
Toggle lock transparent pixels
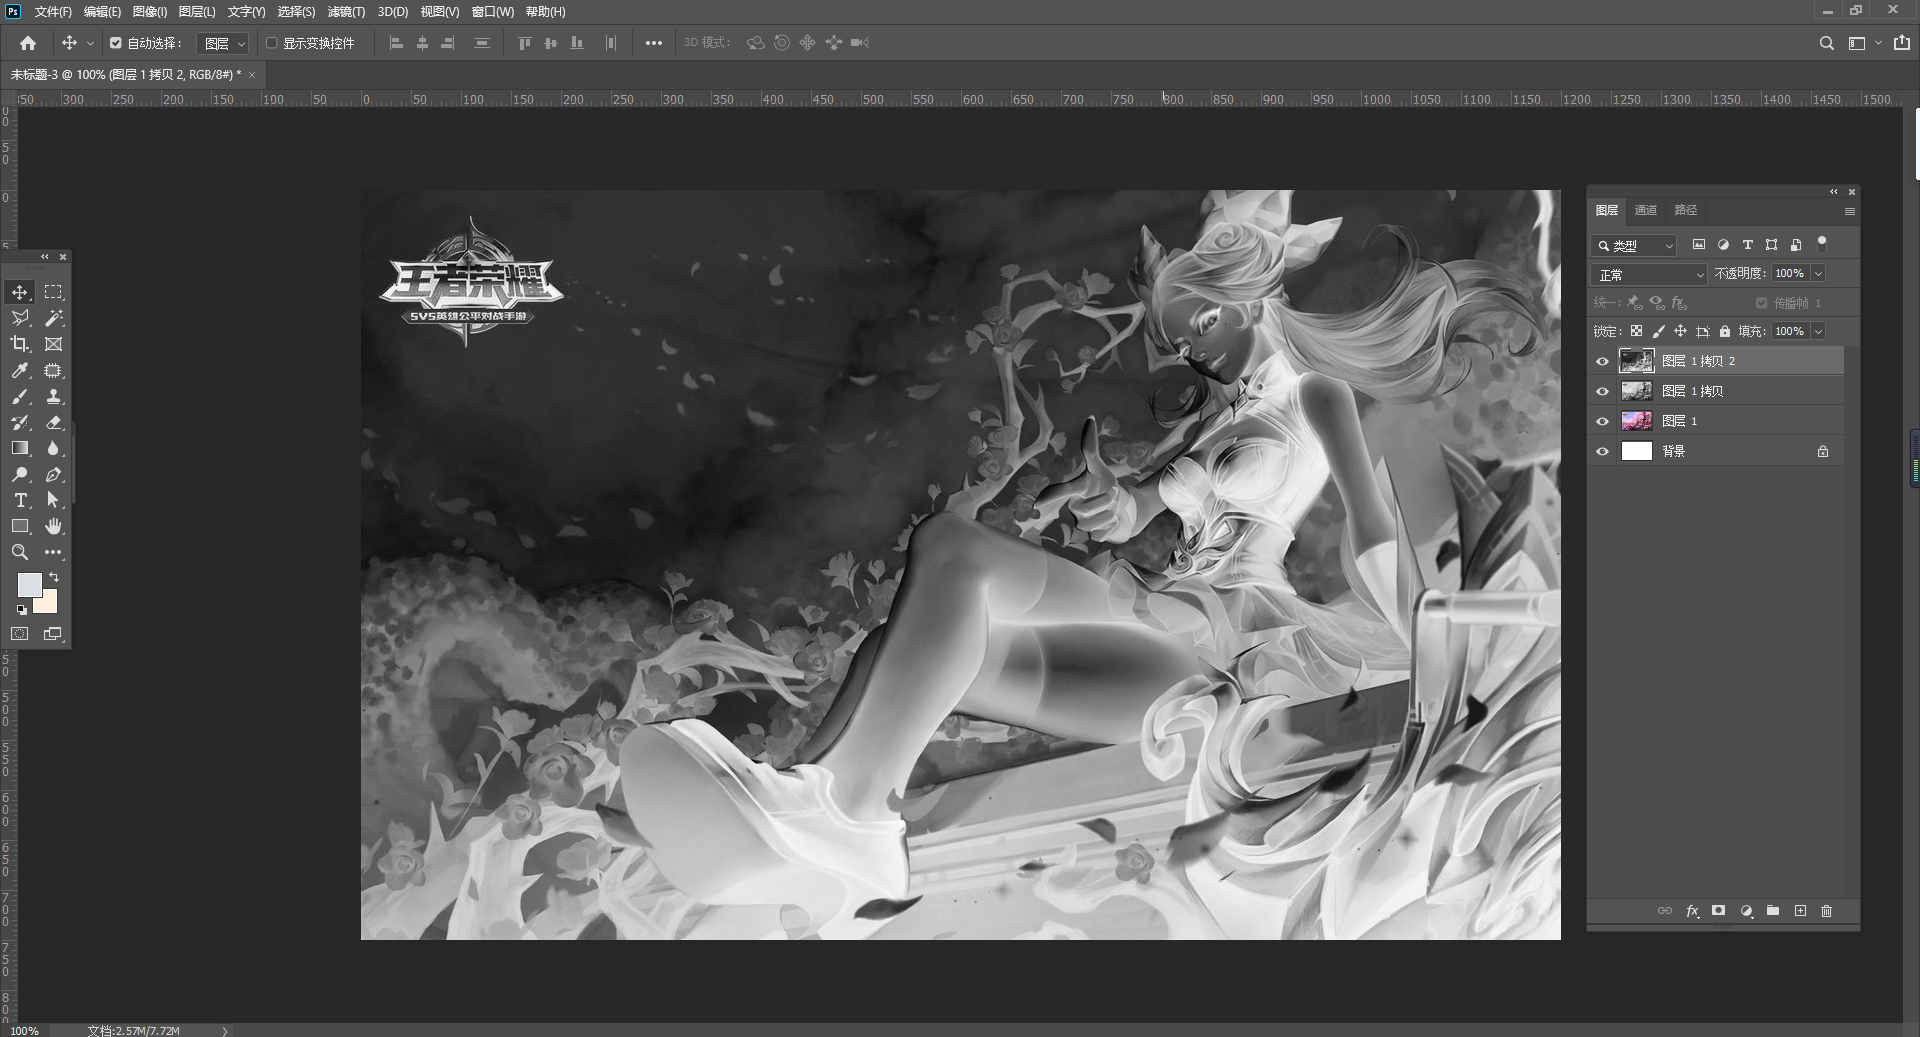point(1636,331)
